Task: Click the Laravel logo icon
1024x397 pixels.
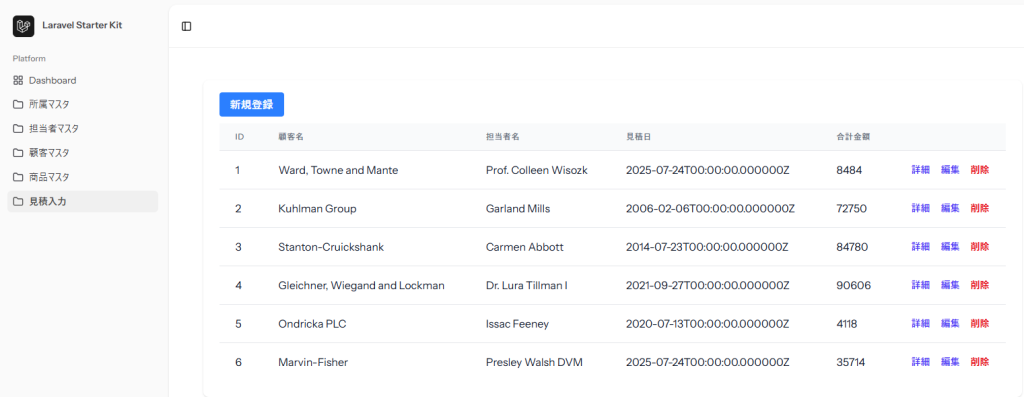Action: coord(24,26)
